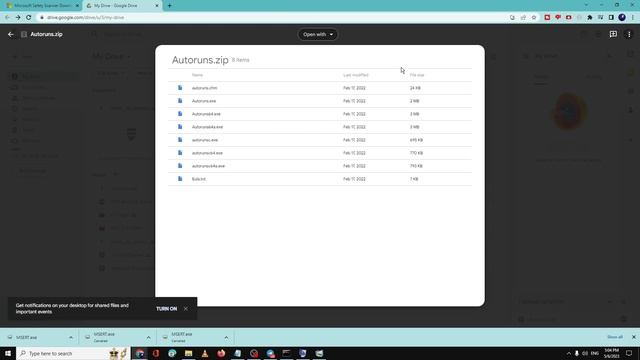This screenshot has width=640, height=360.
Task: Expand options for first MSERT.exe download
Action: pos(71,338)
